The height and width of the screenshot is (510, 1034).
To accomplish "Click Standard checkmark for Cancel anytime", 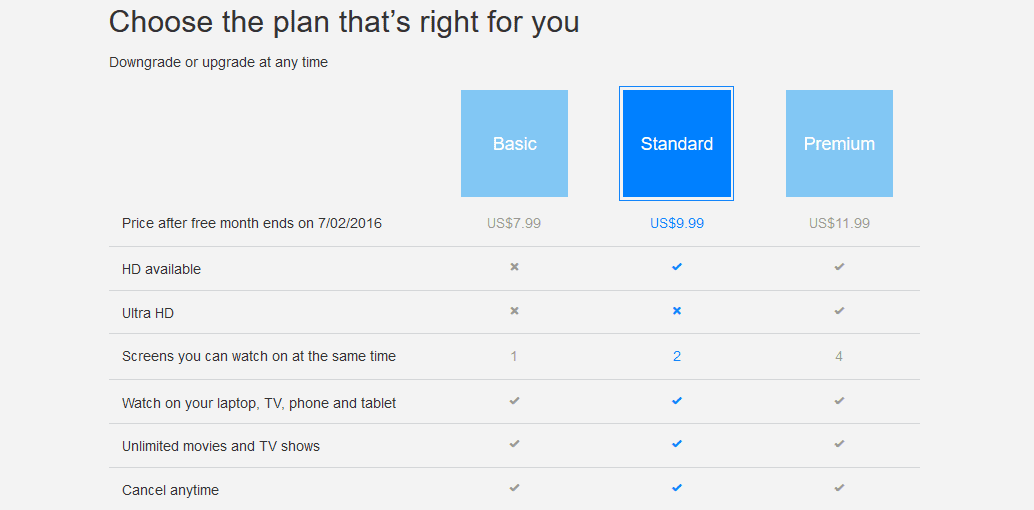I will click(677, 488).
